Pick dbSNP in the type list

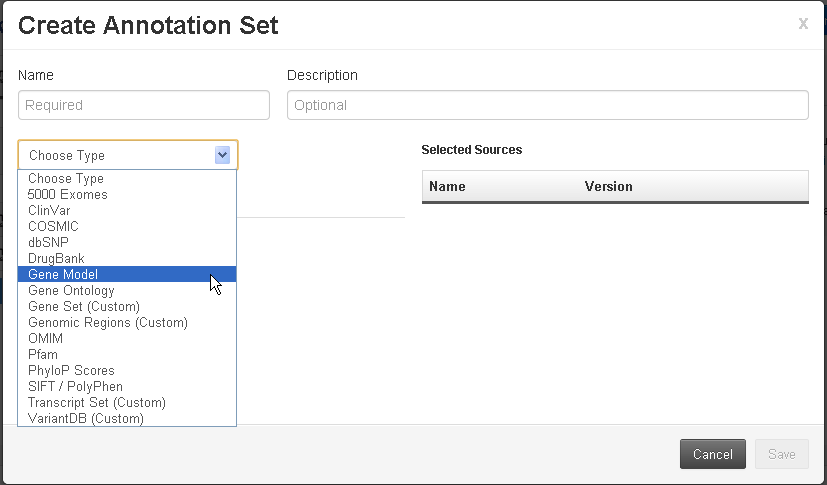[49, 243]
